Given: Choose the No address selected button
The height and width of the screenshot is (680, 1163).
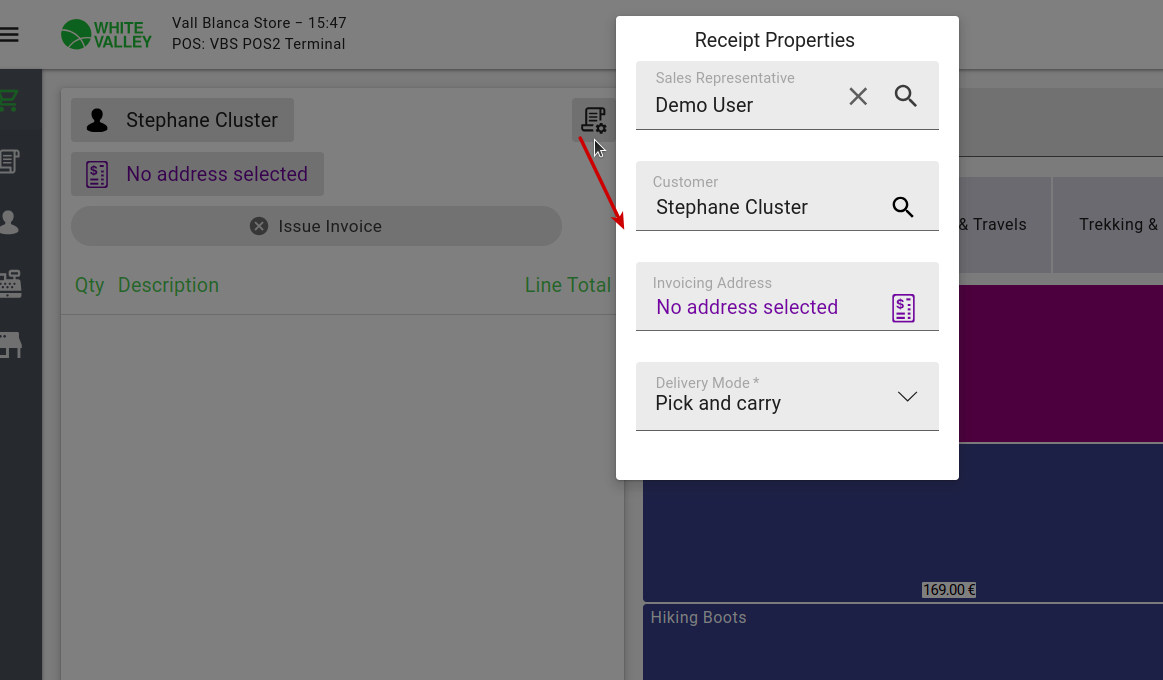Looking at the screenshot, I should coord(197,174).
